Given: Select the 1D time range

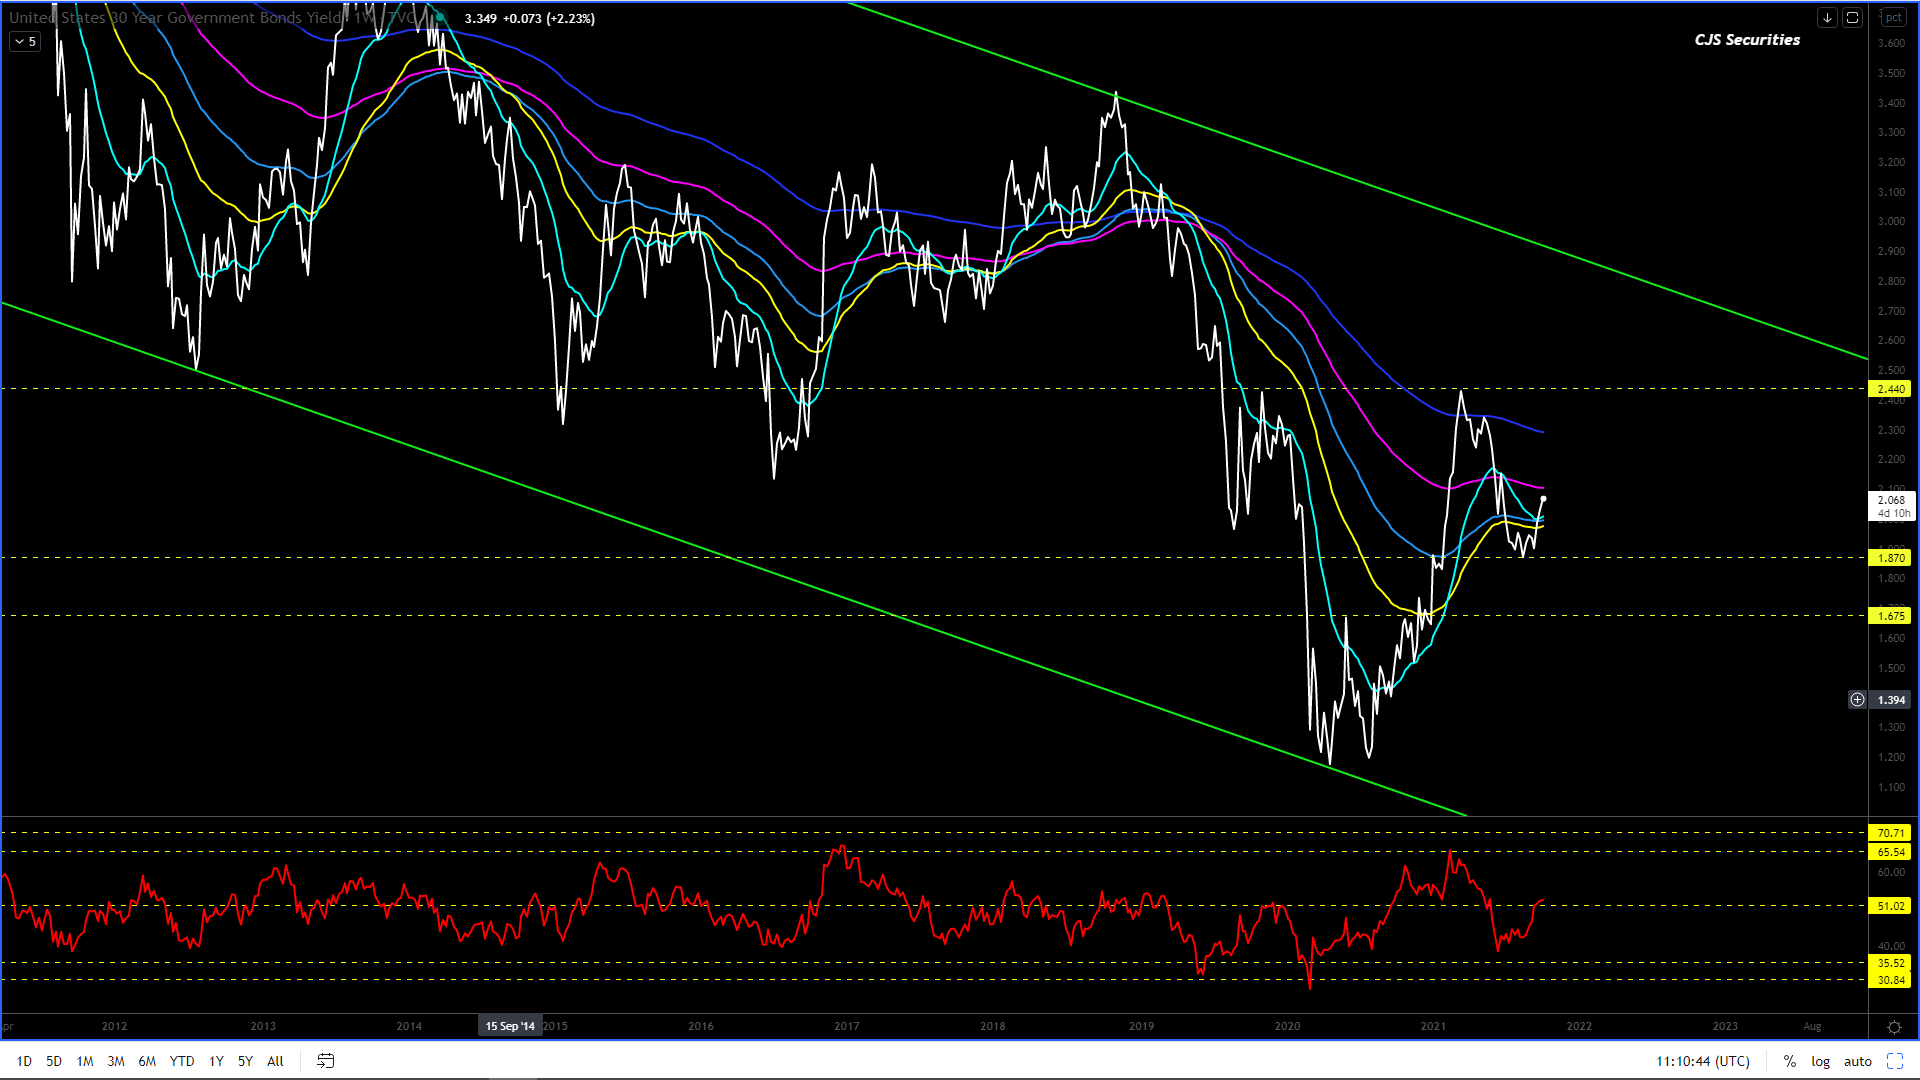Looking at the screenshot, I should (24, 1061).
